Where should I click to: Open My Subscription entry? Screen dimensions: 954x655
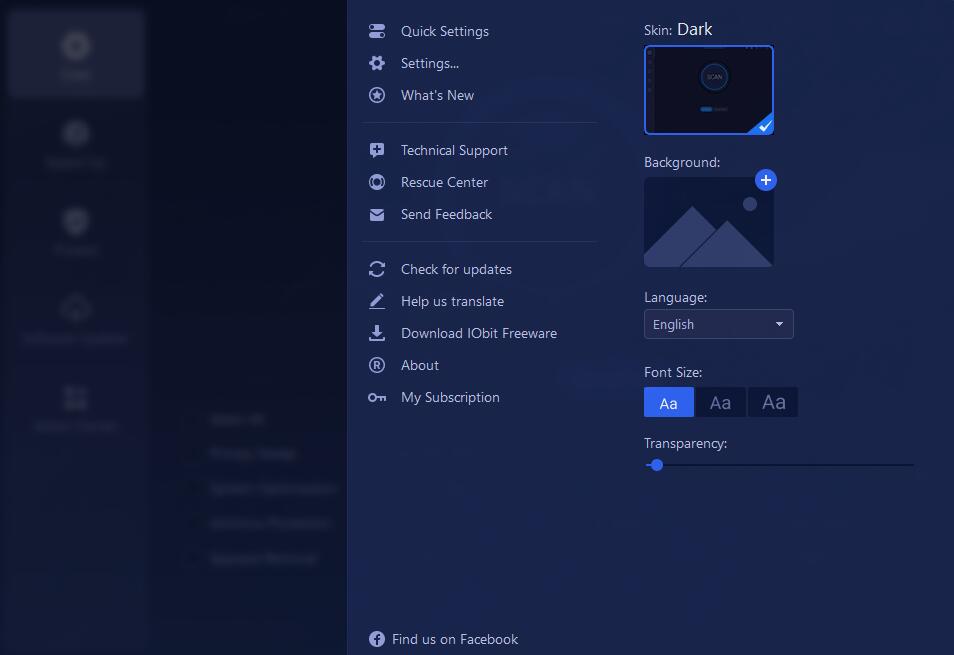point(450,397)
